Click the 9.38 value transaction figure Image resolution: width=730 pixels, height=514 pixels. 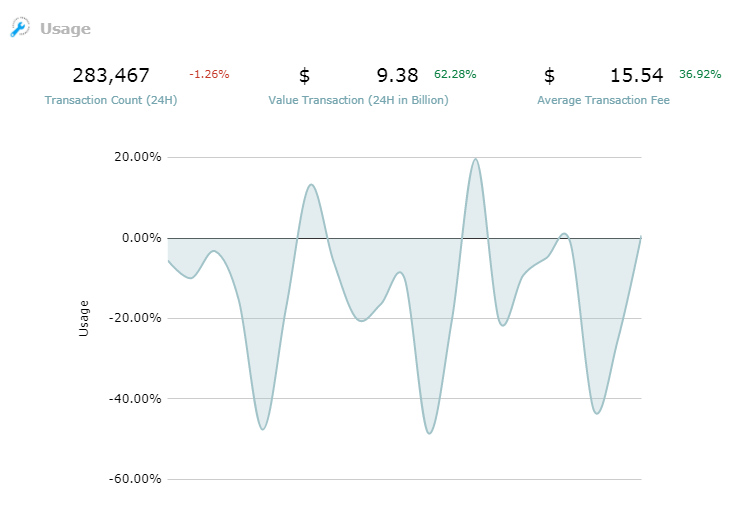pyautogui.click(x=397, y=75)
